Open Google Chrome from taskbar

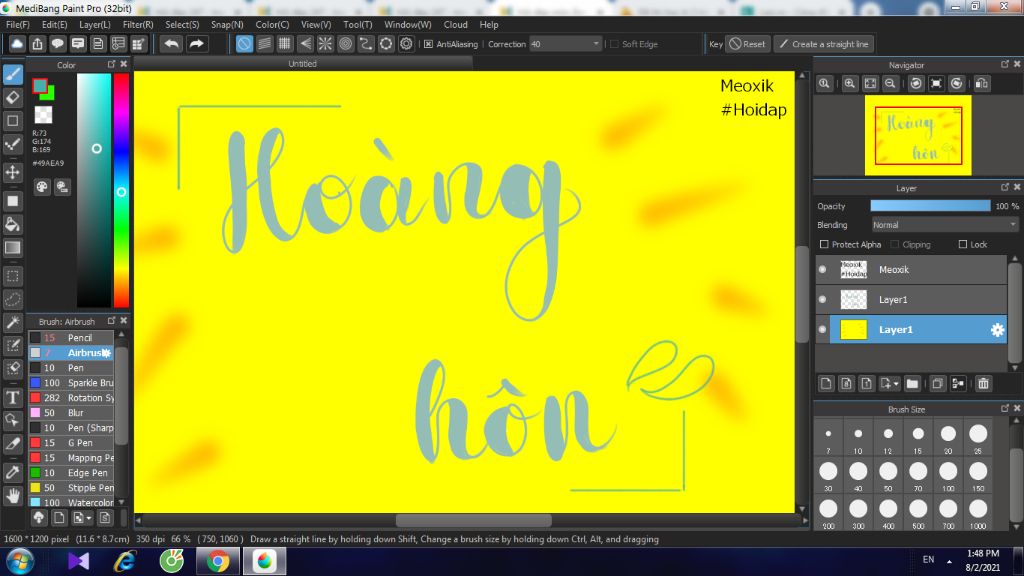(218, 562)
